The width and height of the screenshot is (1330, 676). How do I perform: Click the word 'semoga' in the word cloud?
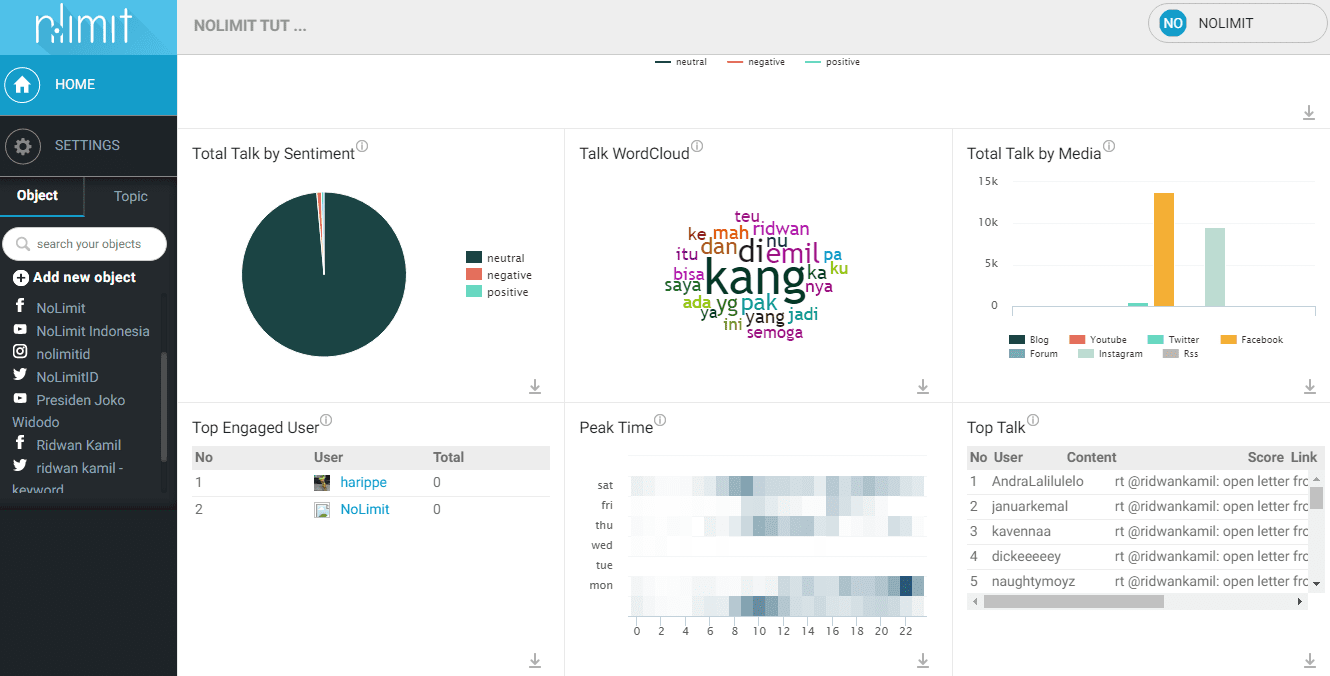775,333
